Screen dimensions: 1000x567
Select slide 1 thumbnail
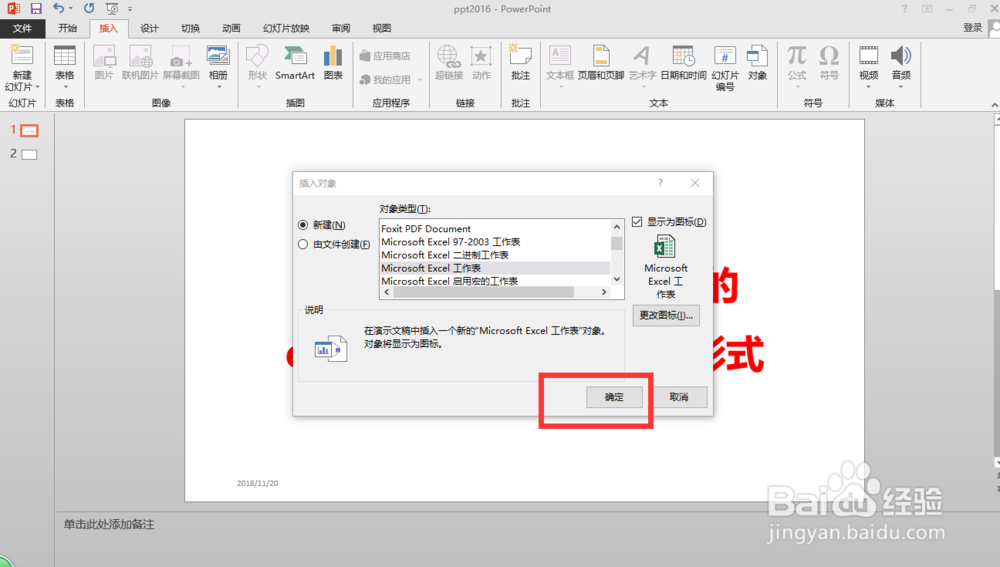pos(29,130)
